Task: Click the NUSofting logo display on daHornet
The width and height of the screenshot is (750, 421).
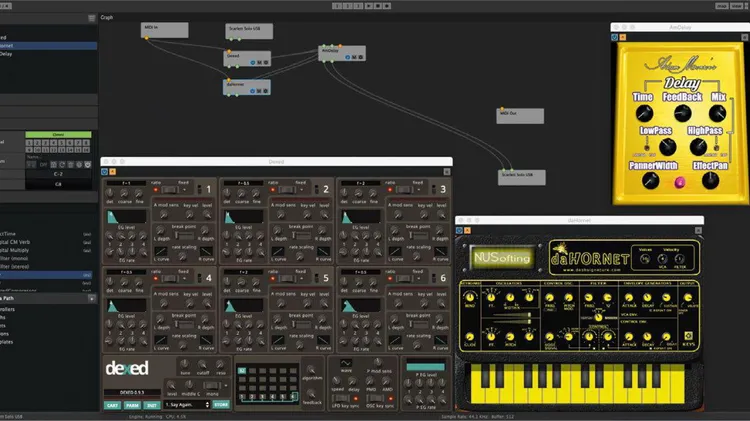Action: point(502,258)
